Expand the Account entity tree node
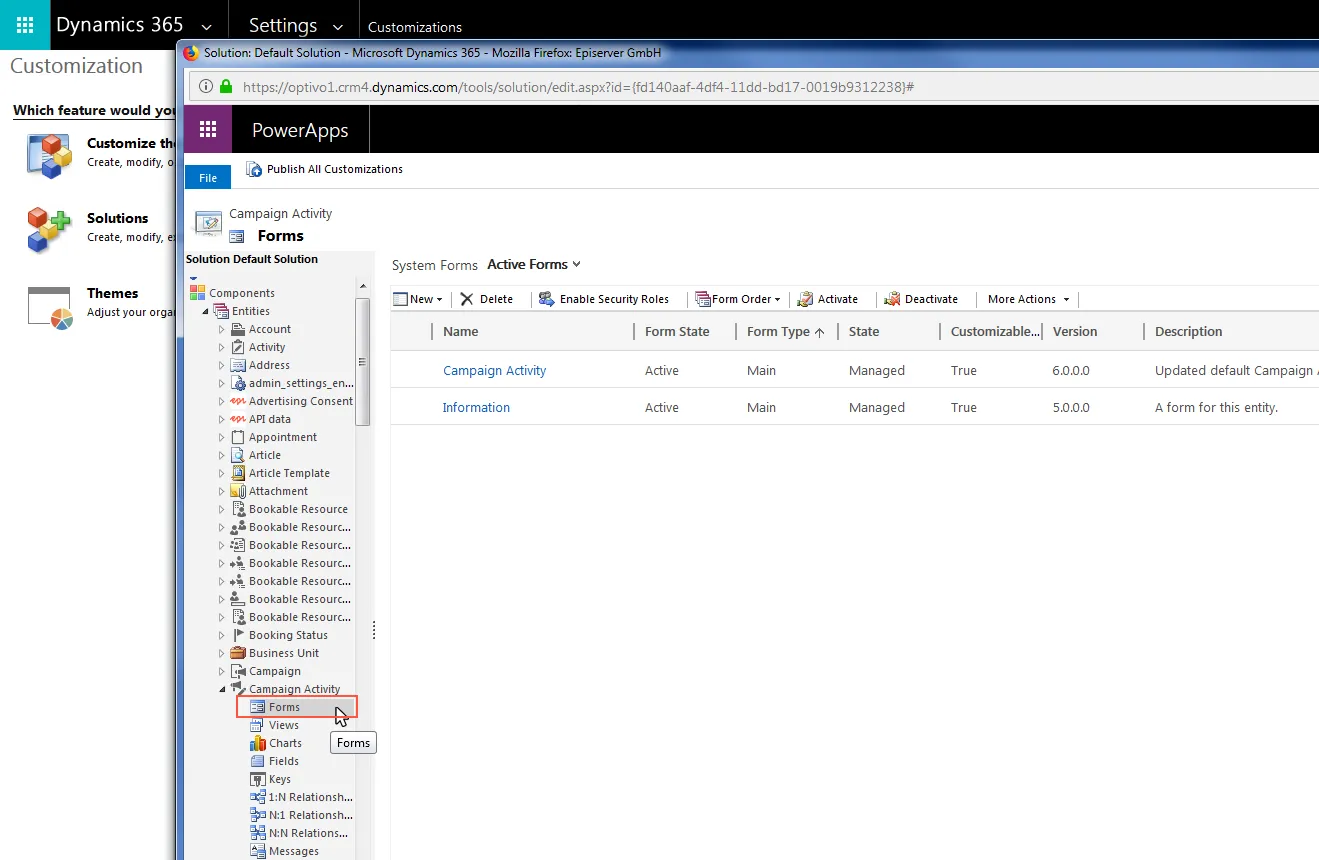This screenshot has width=1319, height=860. coord(222,329)
